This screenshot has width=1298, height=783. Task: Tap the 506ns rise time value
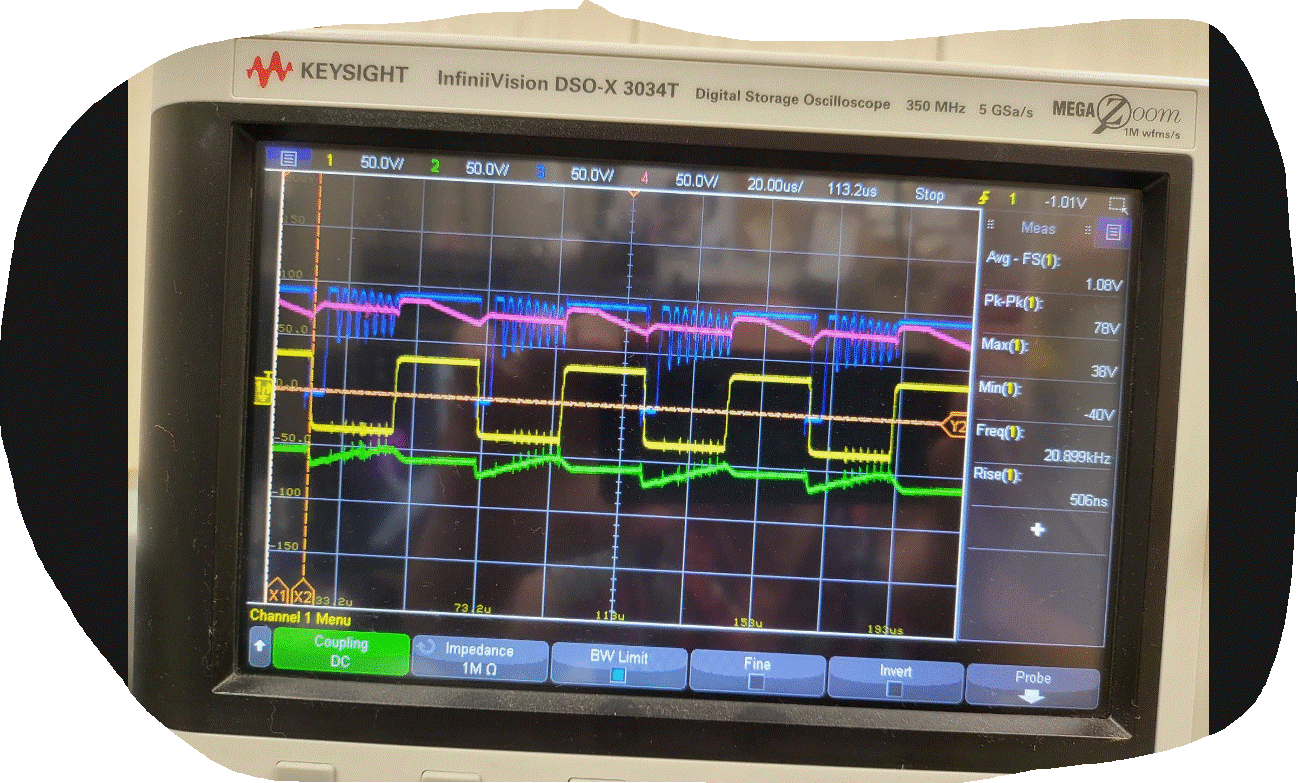(x=1088, y=499)
